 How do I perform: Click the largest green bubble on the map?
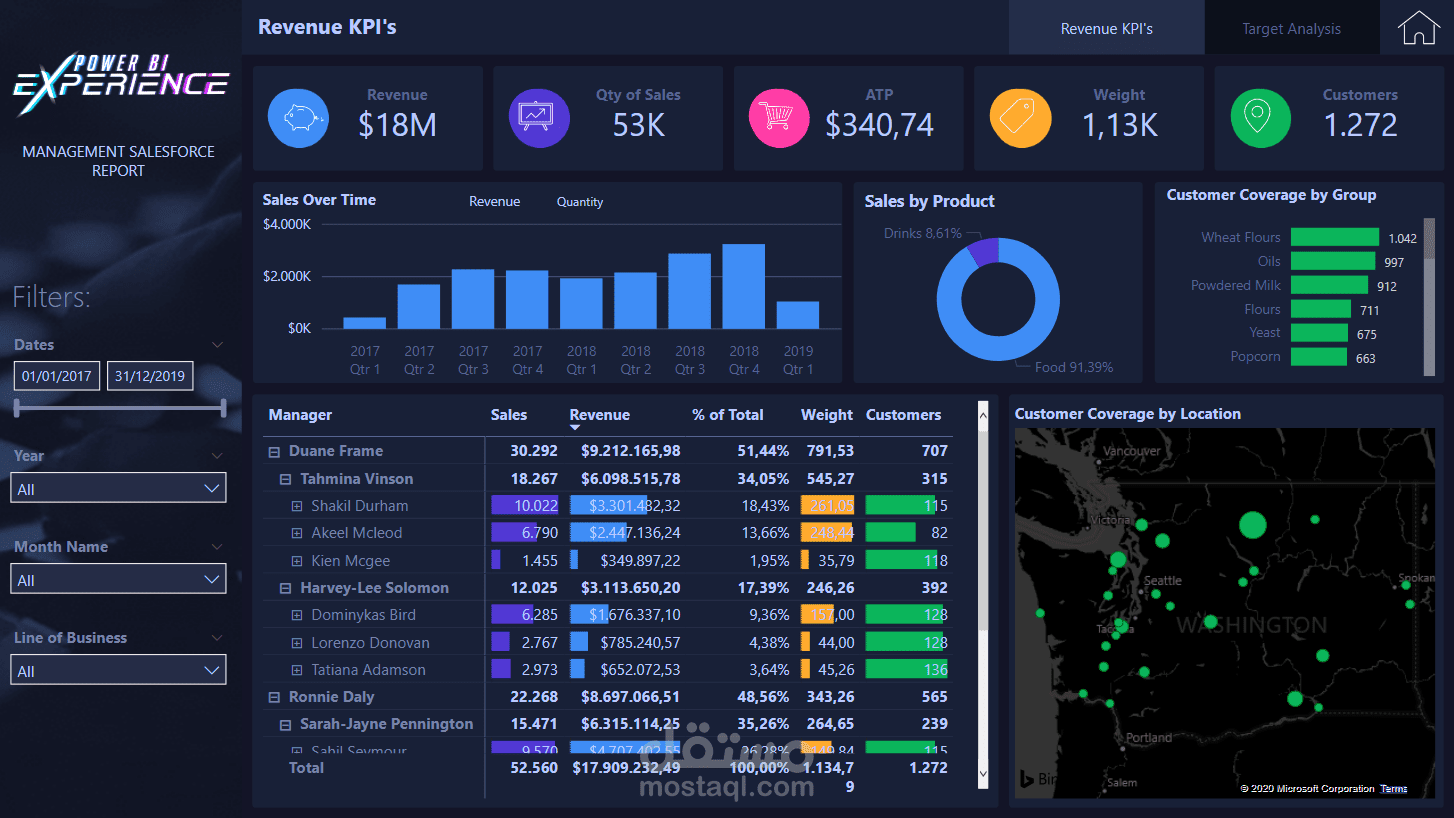tap(1252, 524)
